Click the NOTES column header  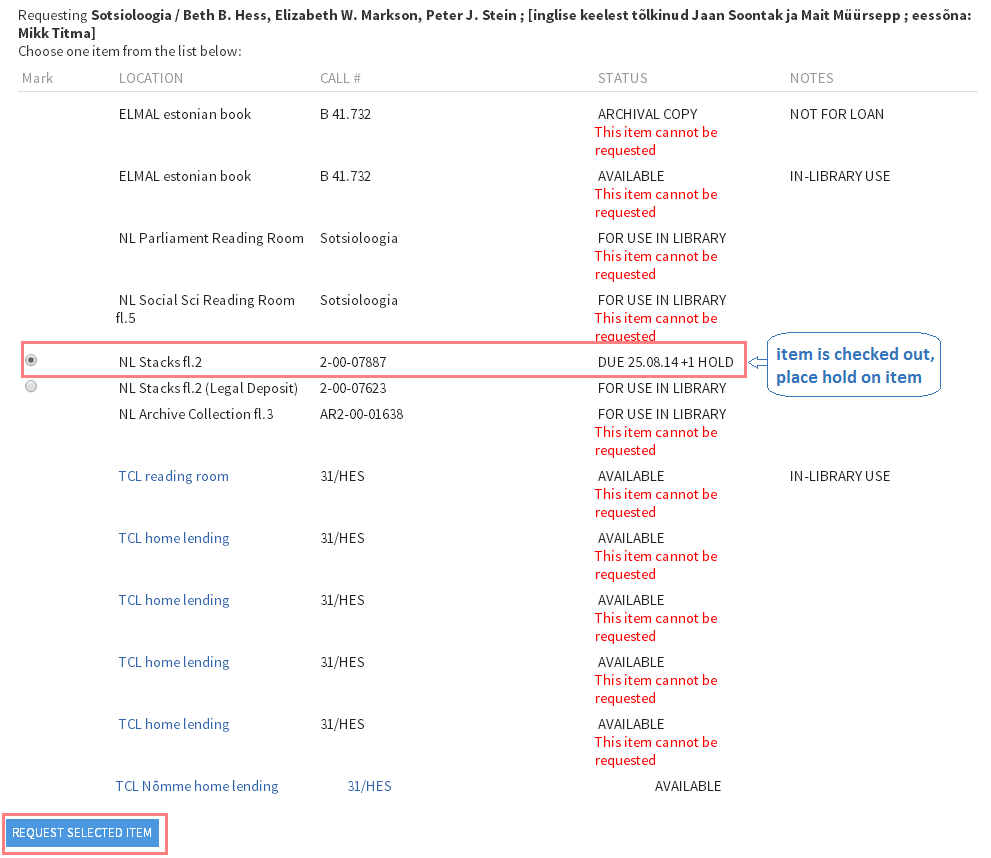coord(812,78)
